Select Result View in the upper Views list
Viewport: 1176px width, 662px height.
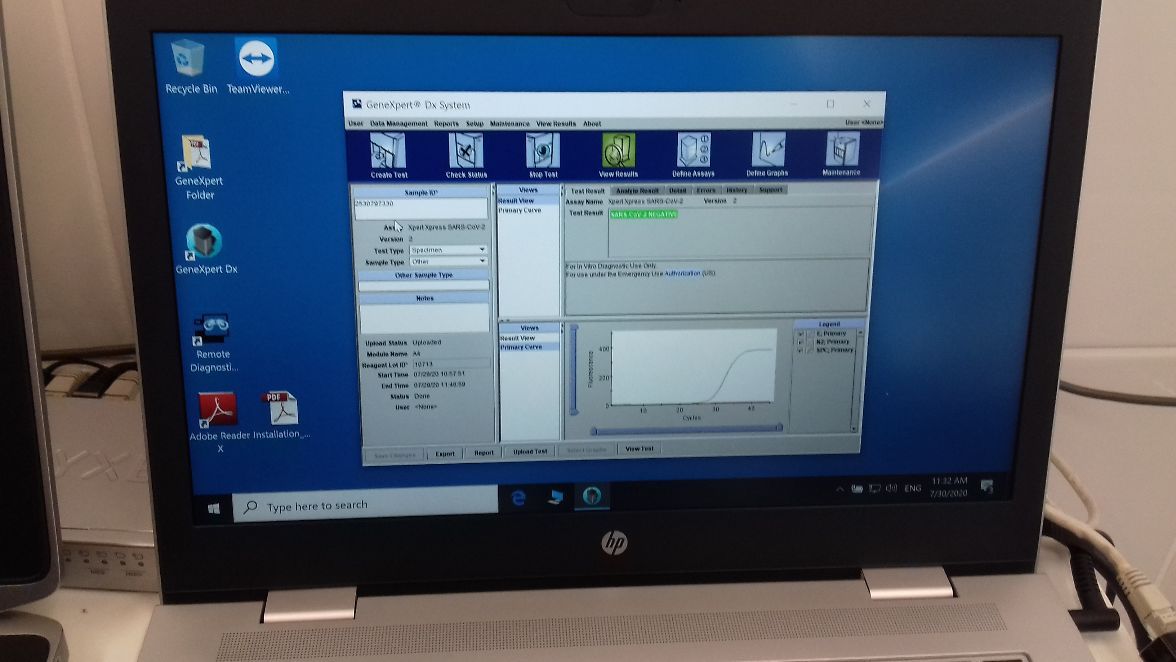pyautogui.click(x=528, y=201)
